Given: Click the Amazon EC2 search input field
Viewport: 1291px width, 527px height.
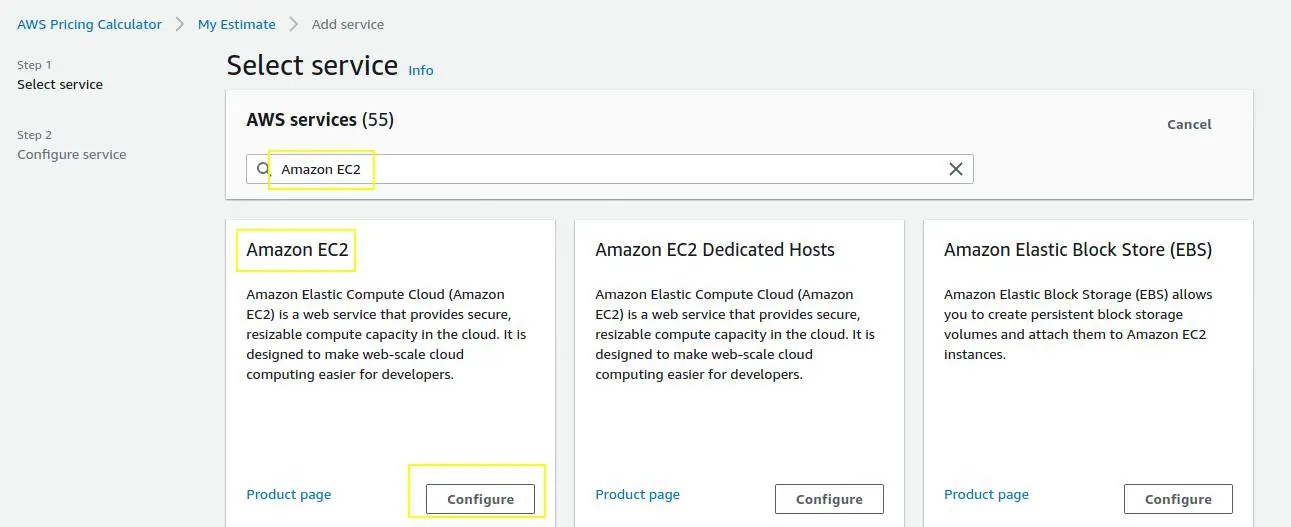Looking at the screenshot, I should click(600, 169).
